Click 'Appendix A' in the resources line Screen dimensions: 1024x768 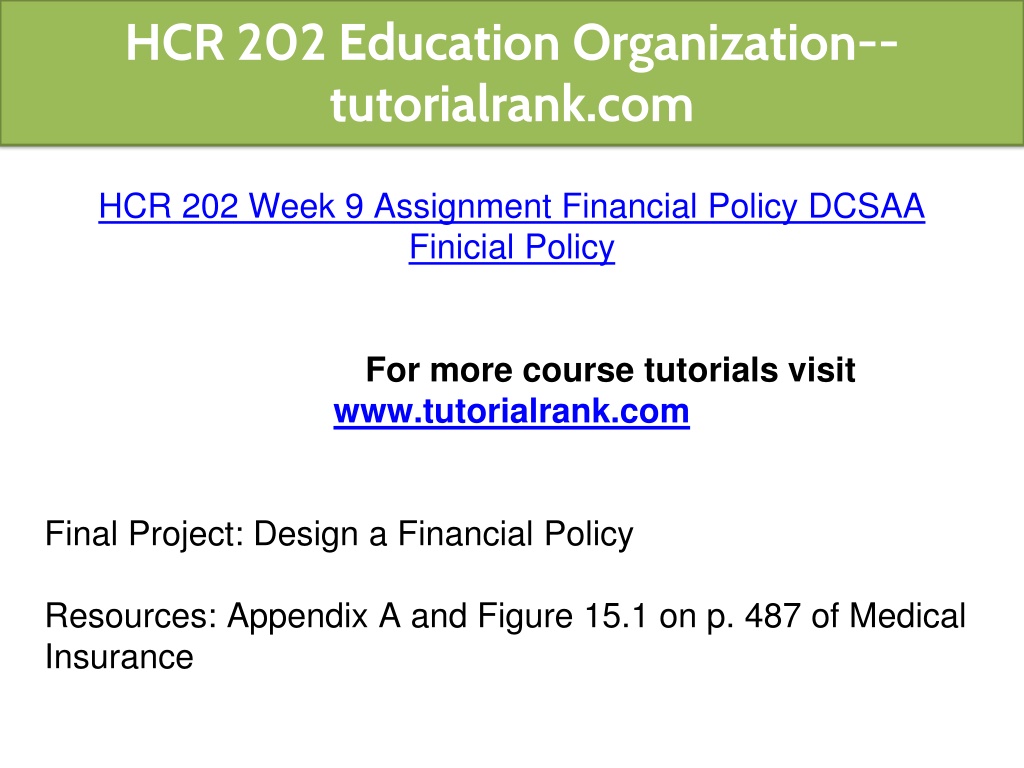[313, 616]
